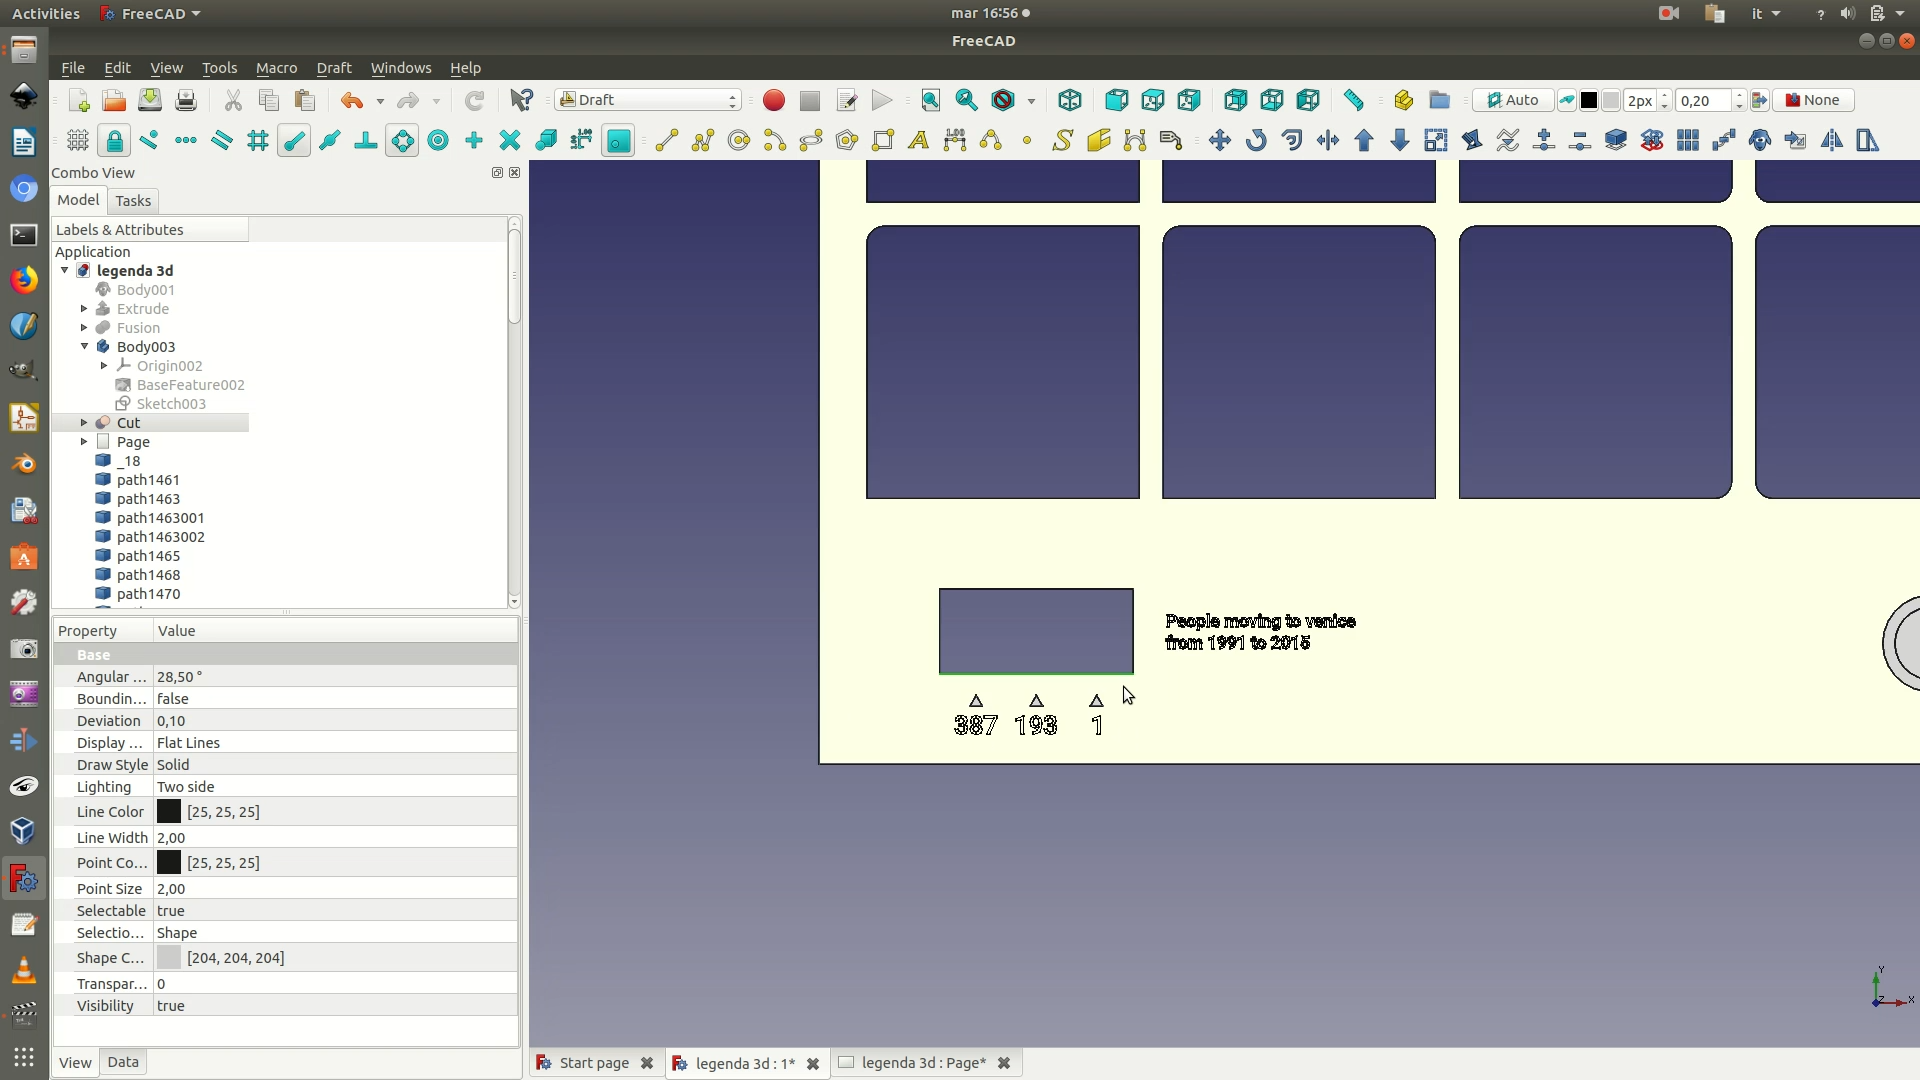Select the Draft Ellipse tool

(811, 140)
